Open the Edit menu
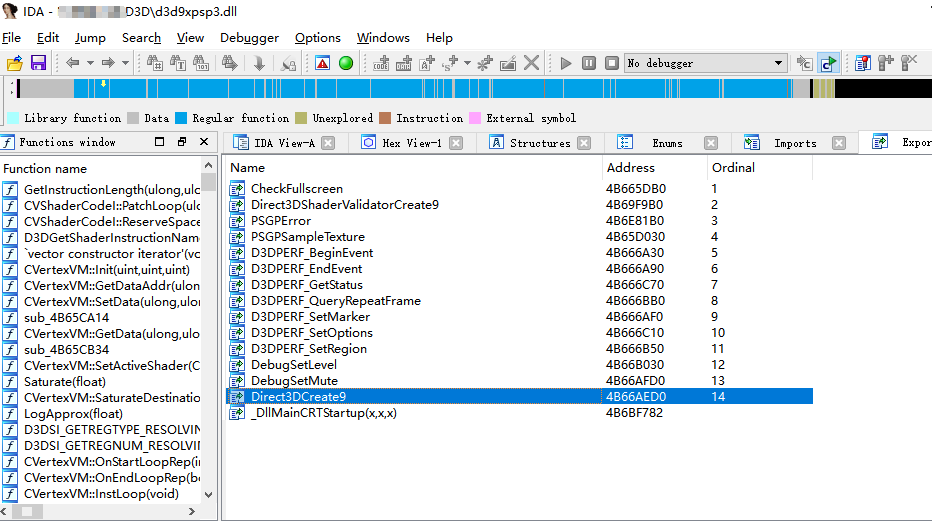Viewport: 932px width, 521px height. pos(48,37)
